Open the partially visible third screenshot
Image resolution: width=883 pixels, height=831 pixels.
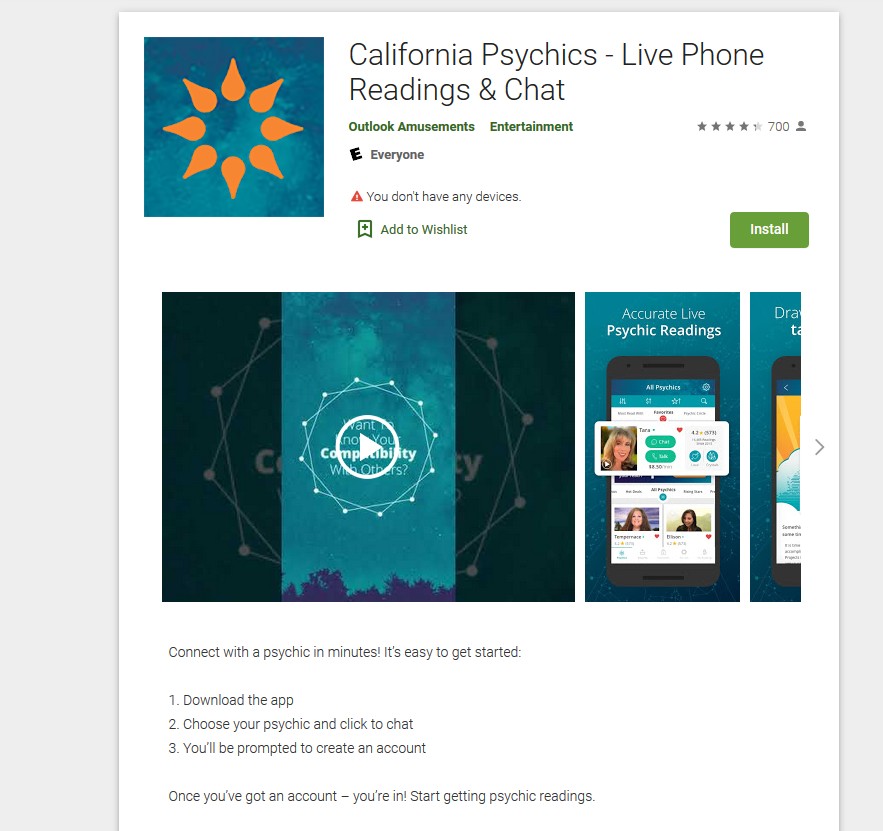click(x=775, y=447)
